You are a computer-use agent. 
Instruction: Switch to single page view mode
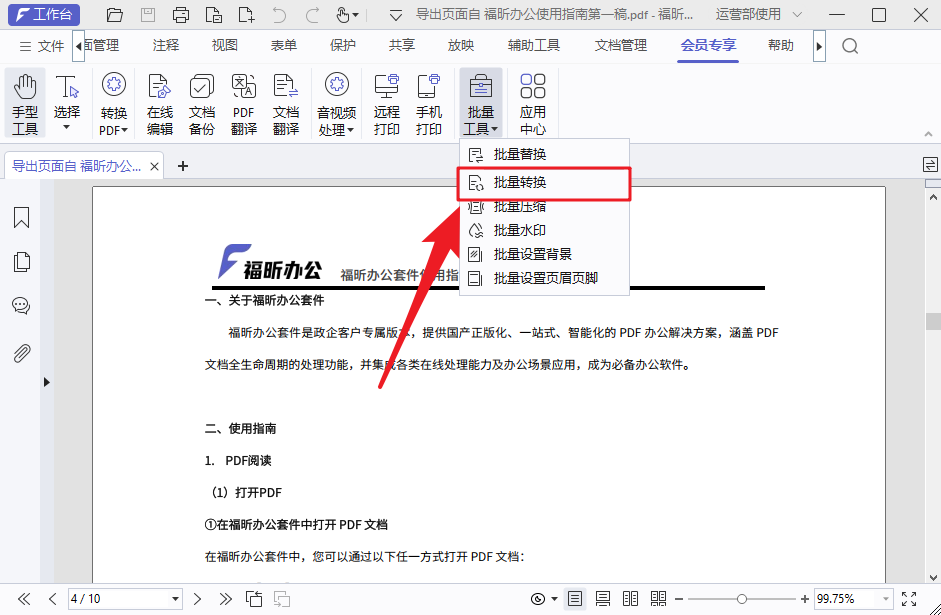click(x=575, y=597)
